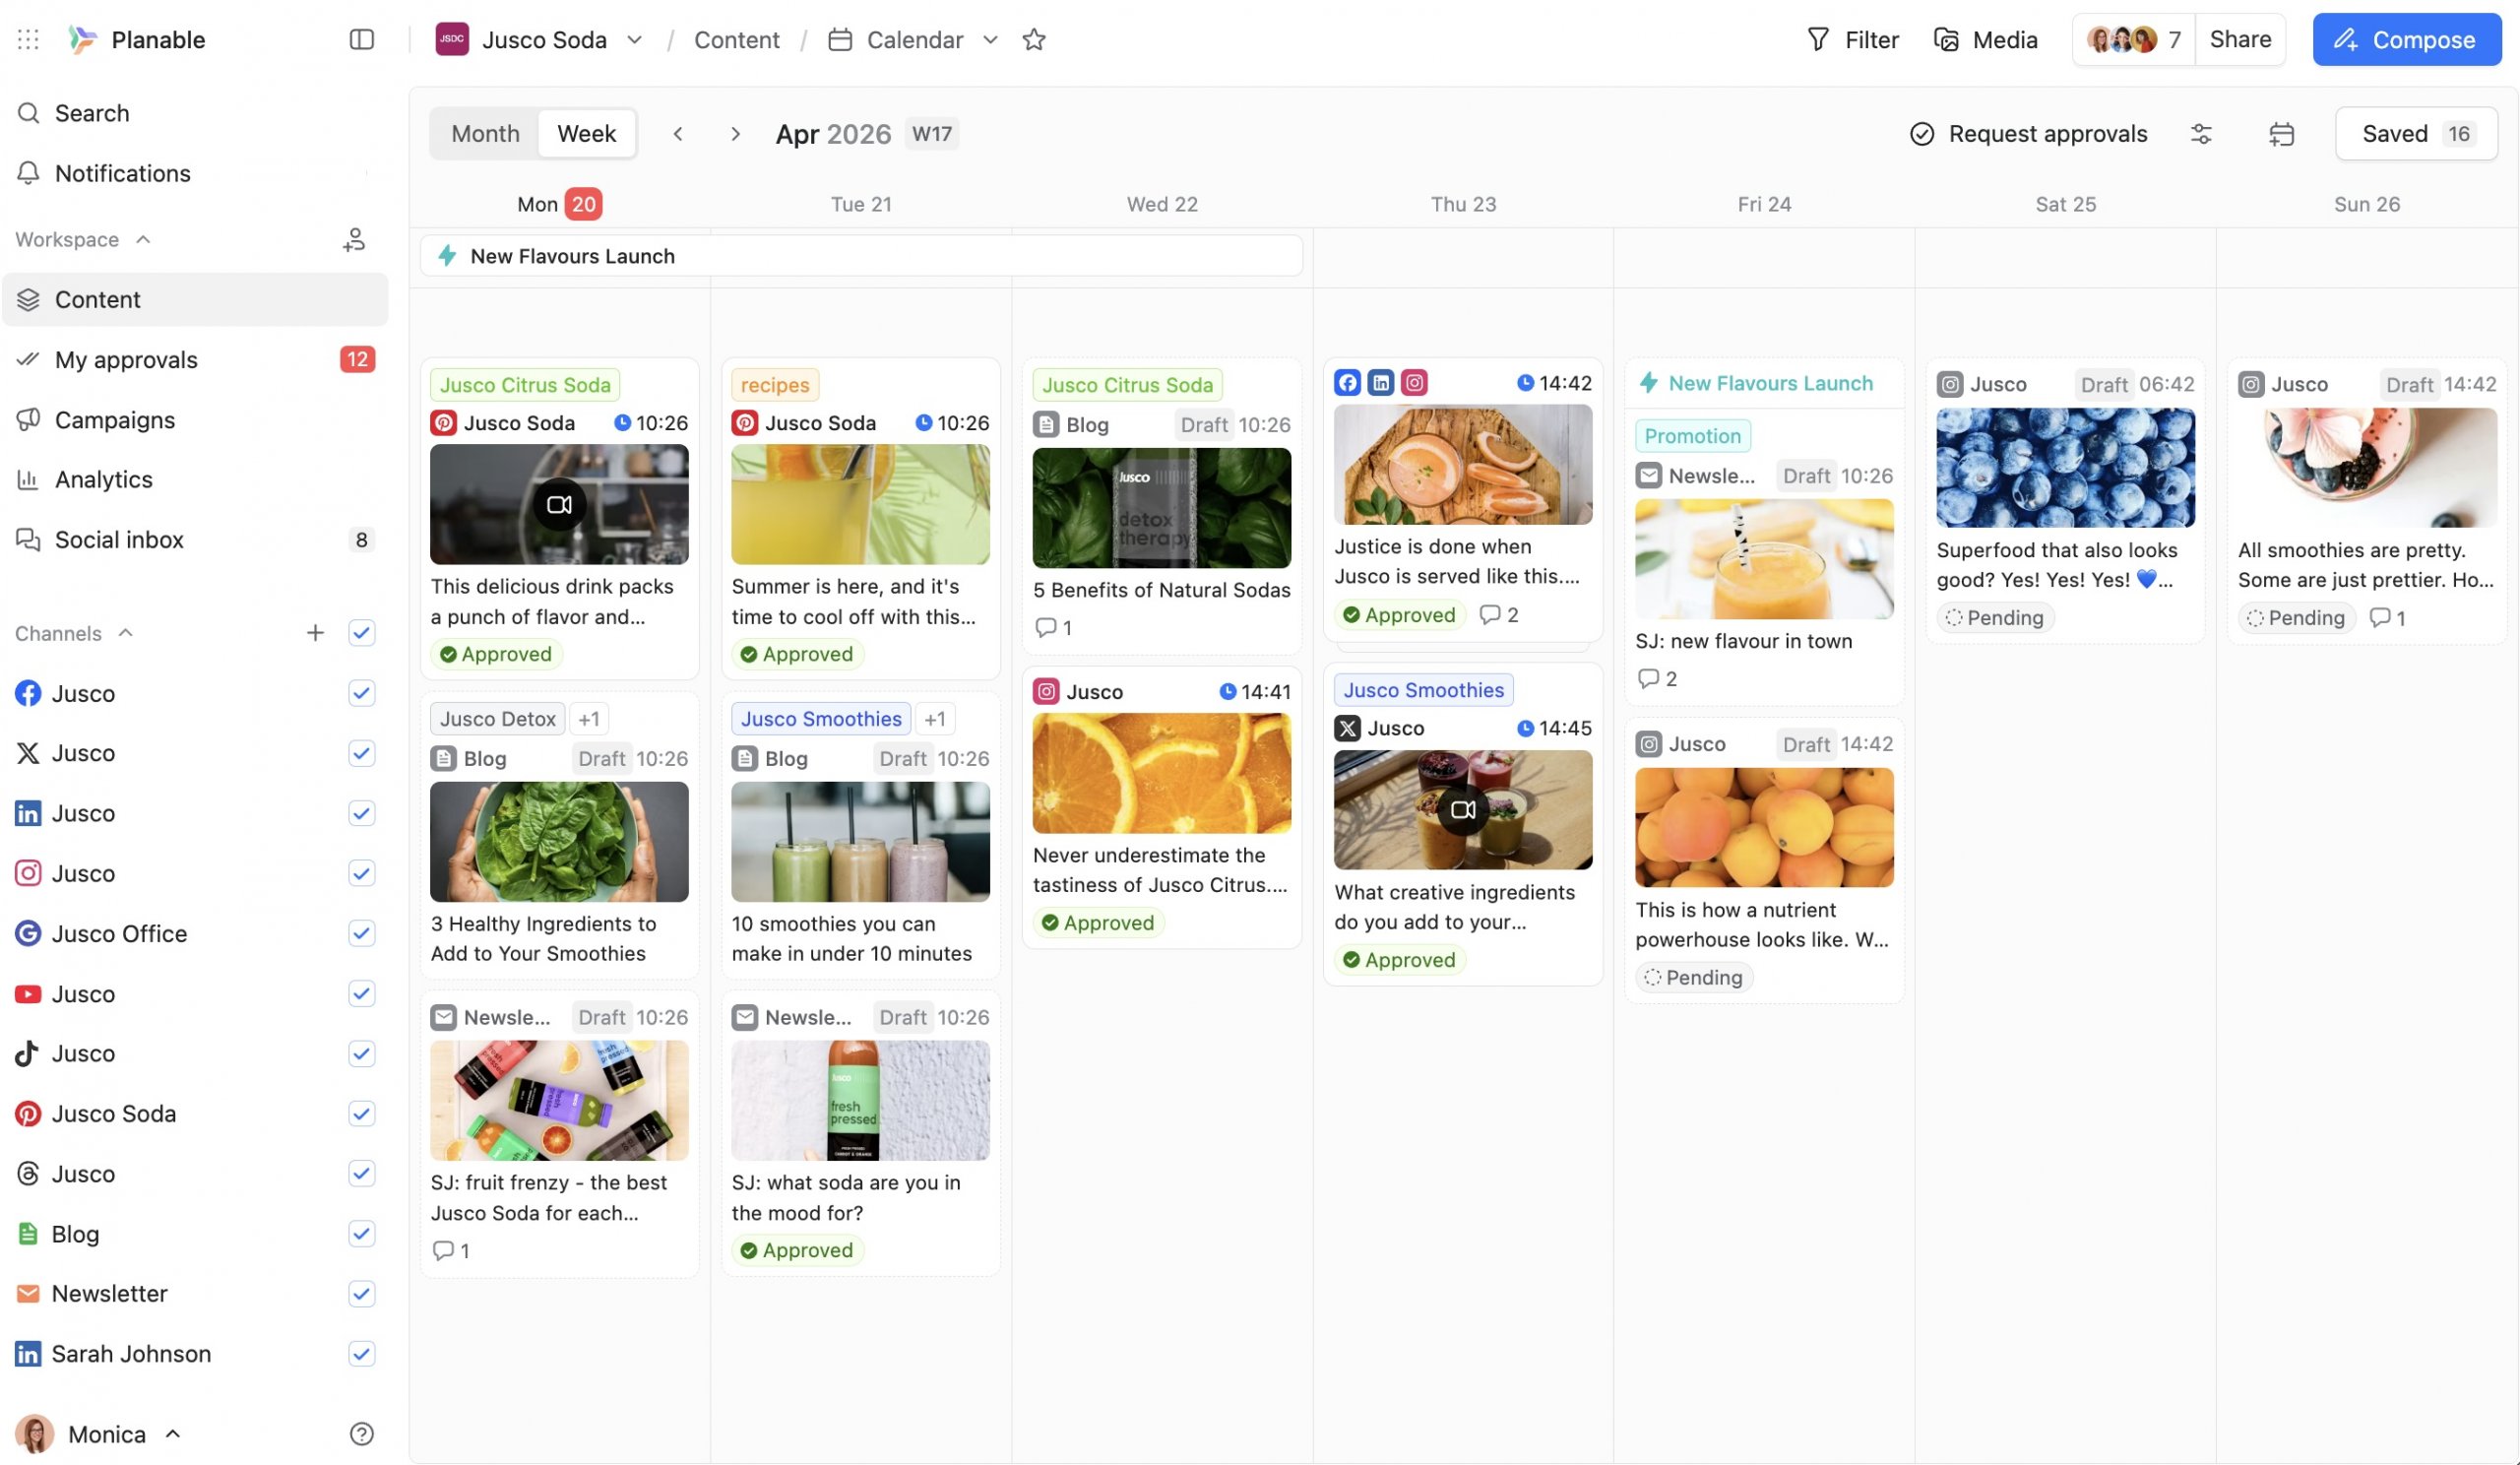
Task: Click the calendar sync icon beside Saved
Action: (2281, 134)
